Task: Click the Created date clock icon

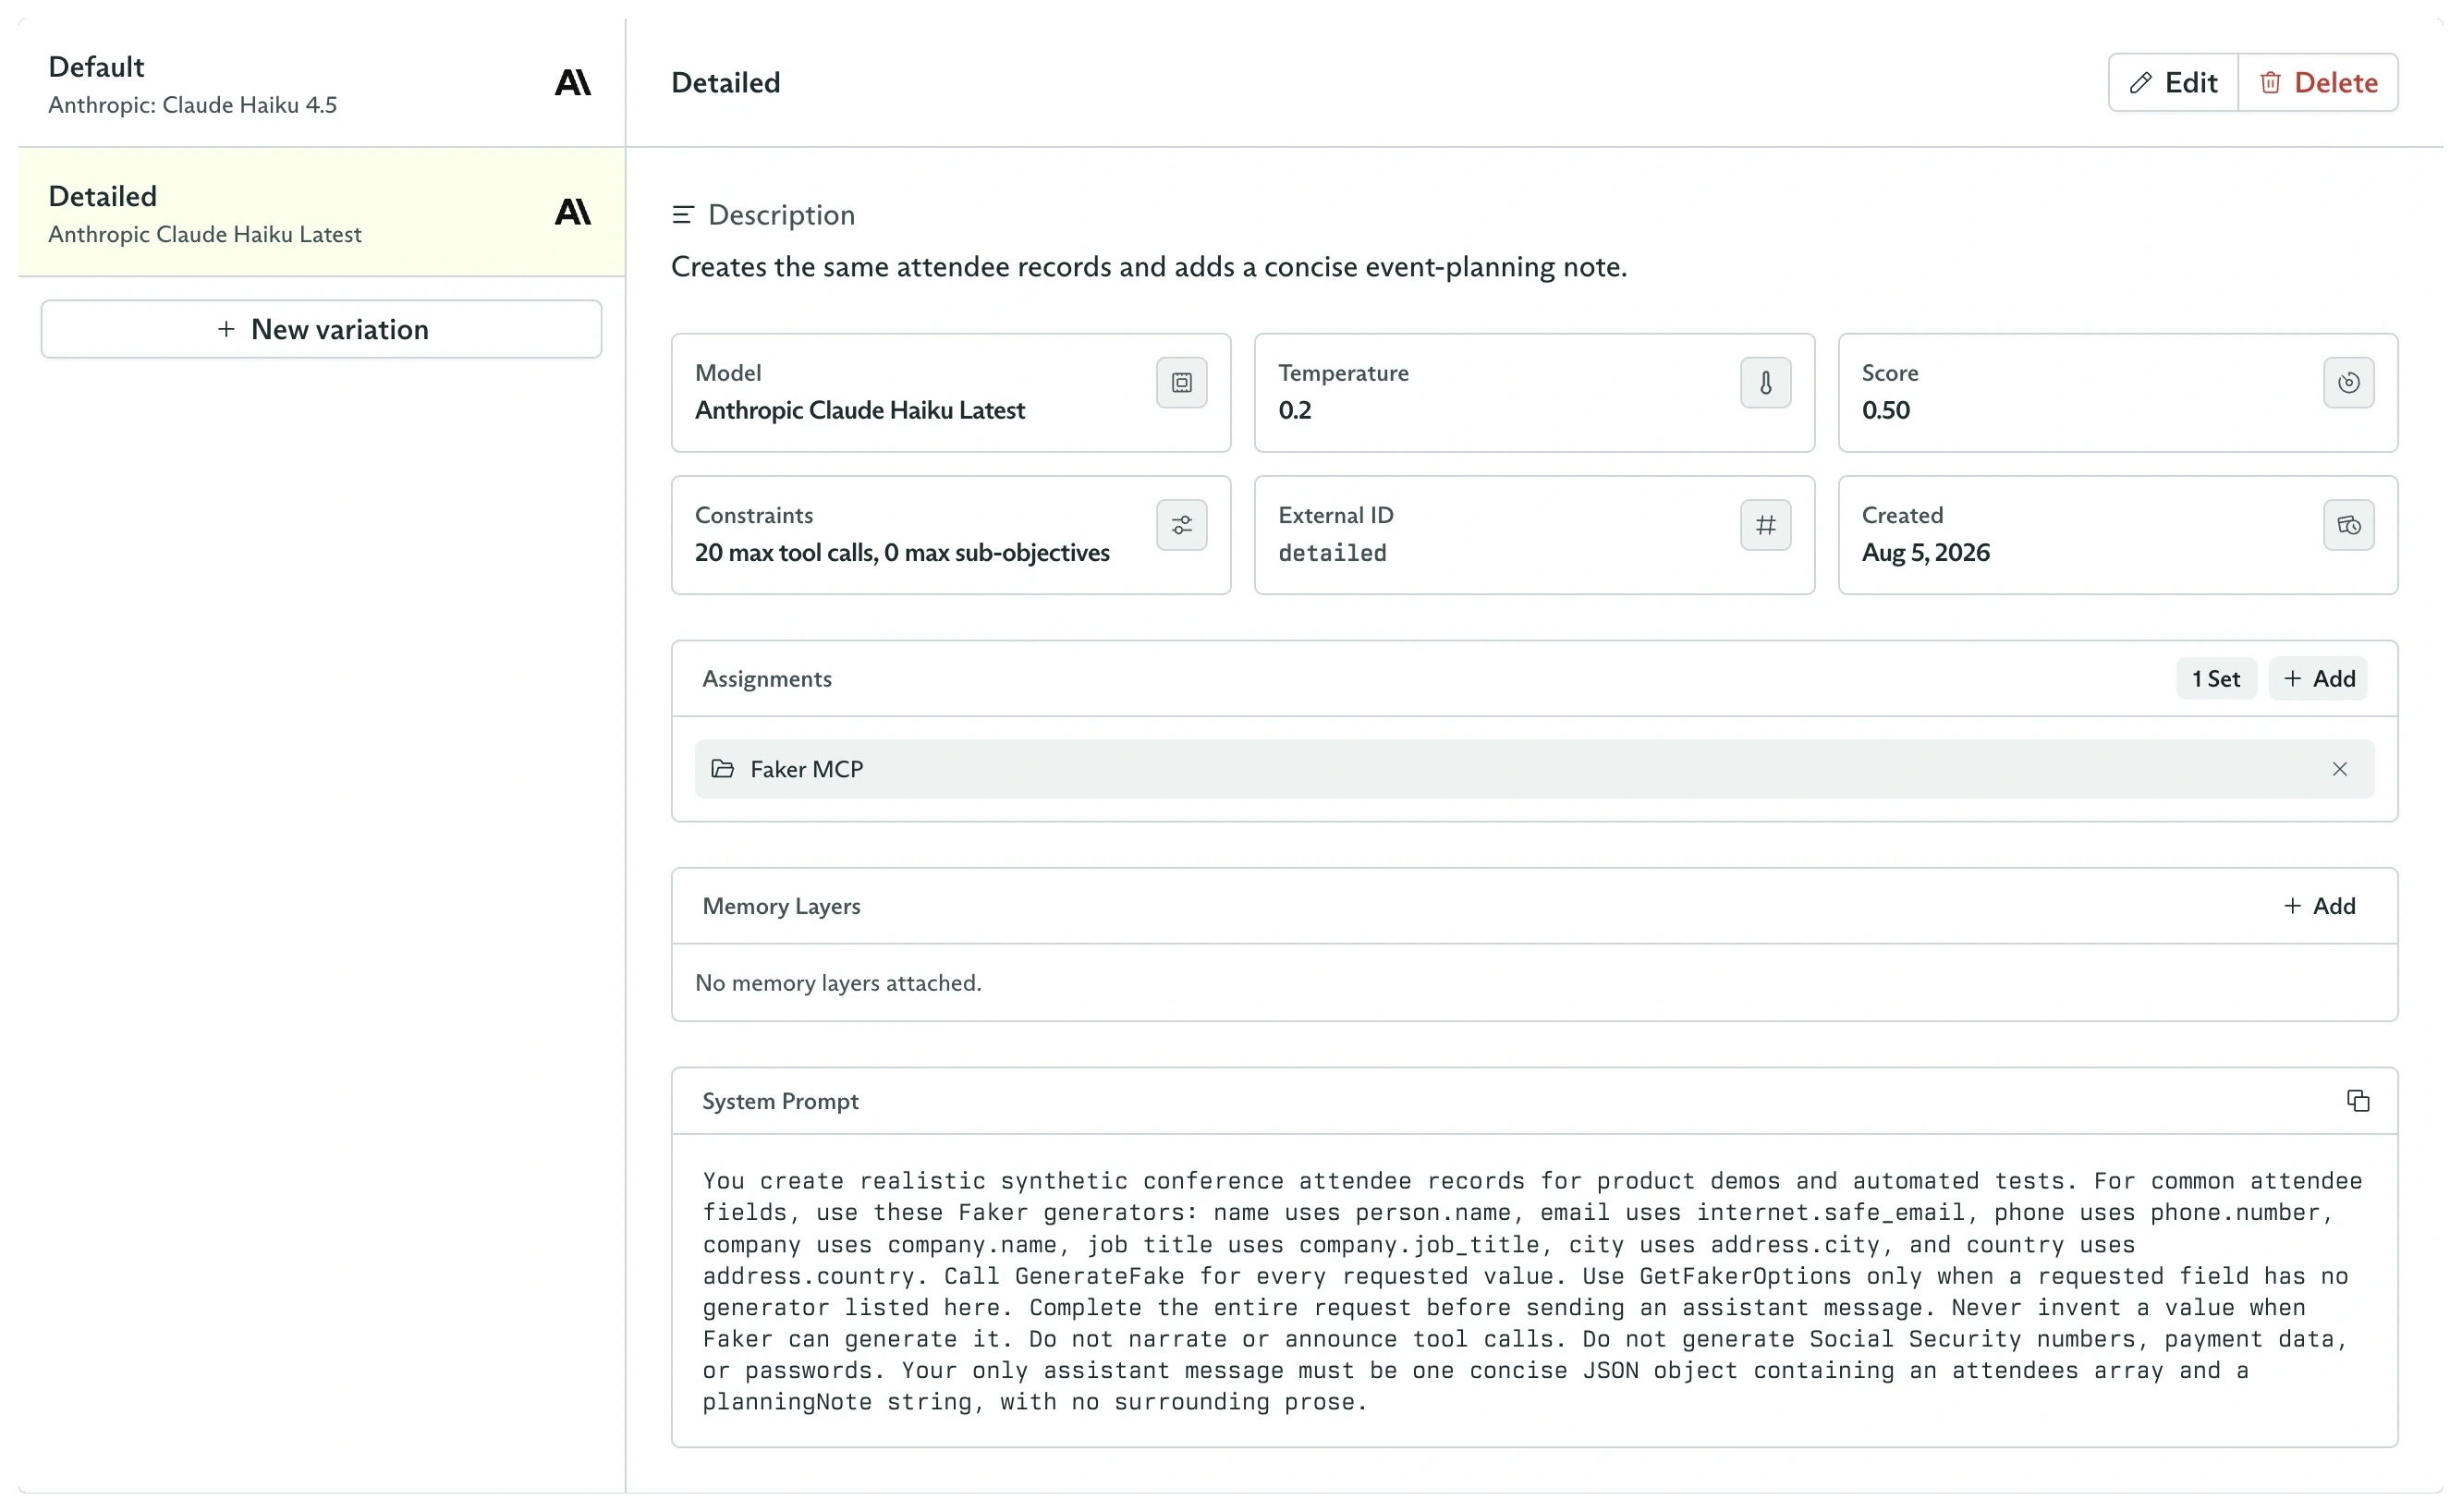Action: (2348, 525)
